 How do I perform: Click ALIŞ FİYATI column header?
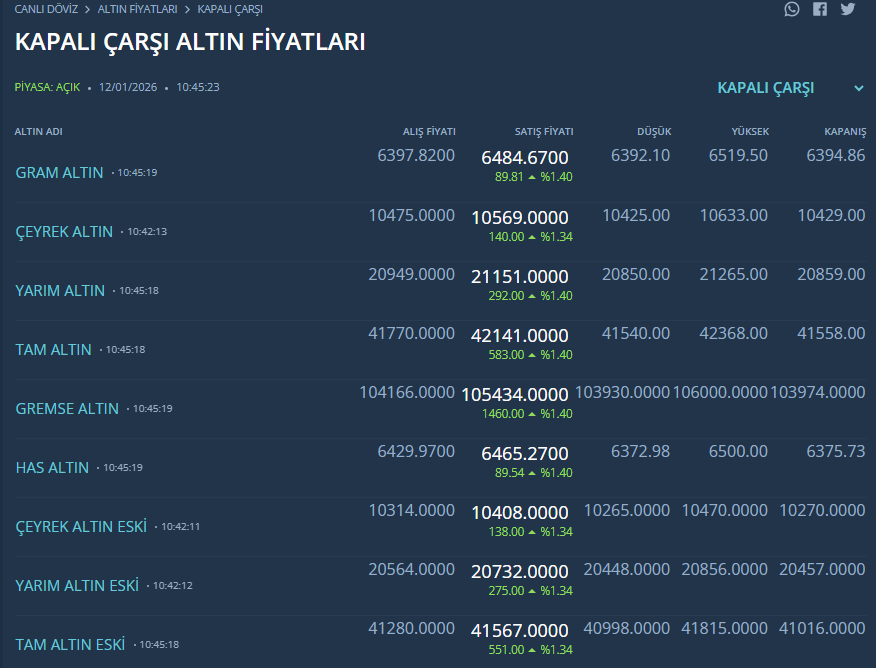[429, 132]
